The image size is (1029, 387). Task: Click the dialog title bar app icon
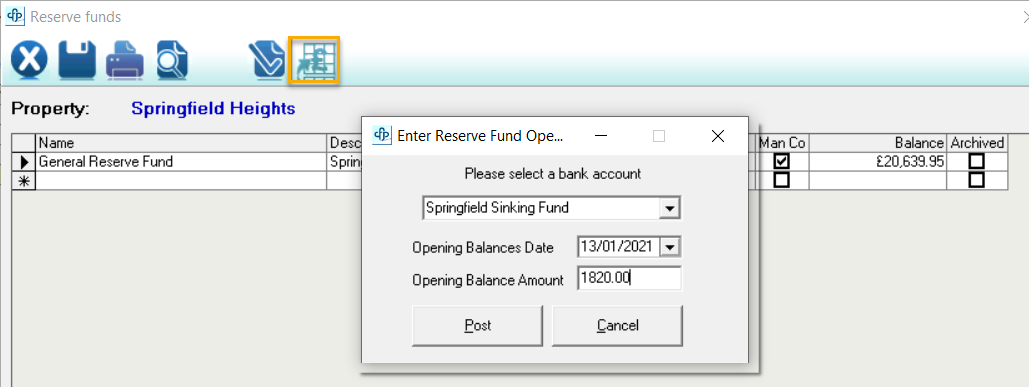[x=382, y=136]
